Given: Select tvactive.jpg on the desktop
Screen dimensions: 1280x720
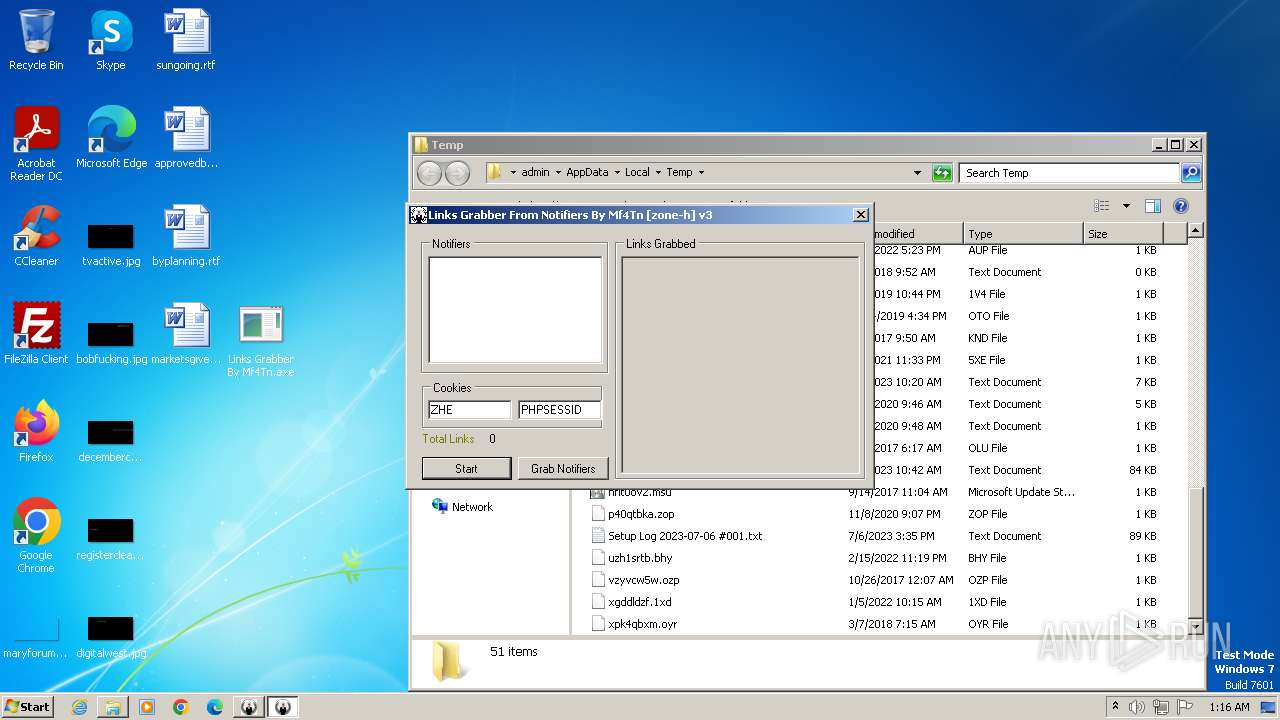Looking at the screenshot, I should (111, 245).
